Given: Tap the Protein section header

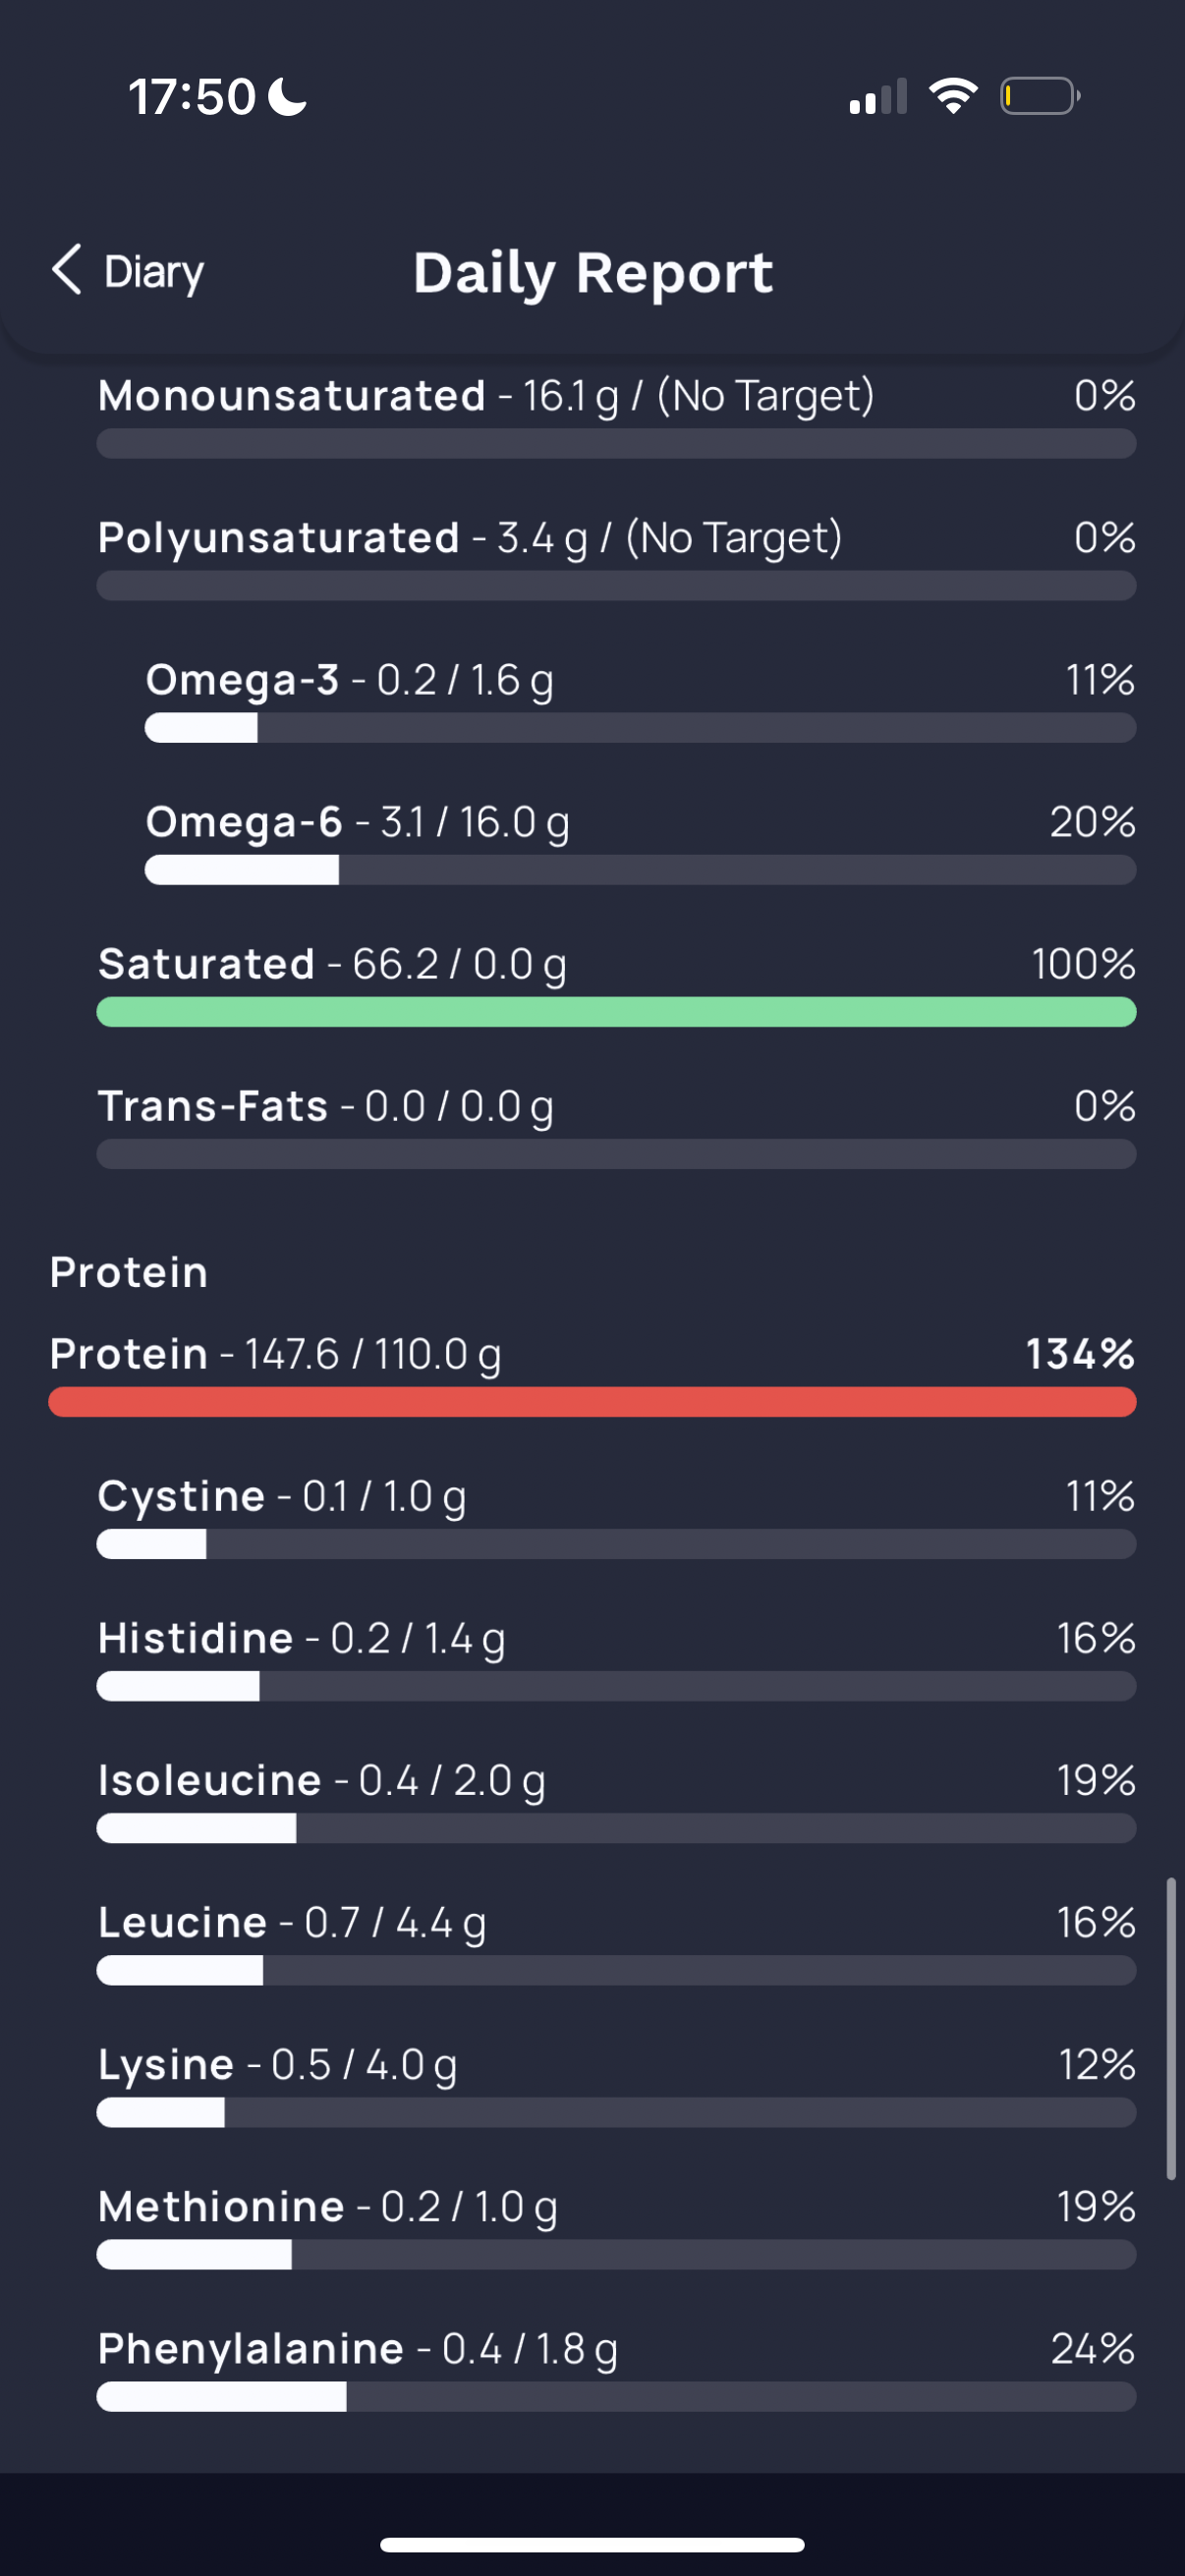Looking at the screenshot, I should (x=129, y=1272).
